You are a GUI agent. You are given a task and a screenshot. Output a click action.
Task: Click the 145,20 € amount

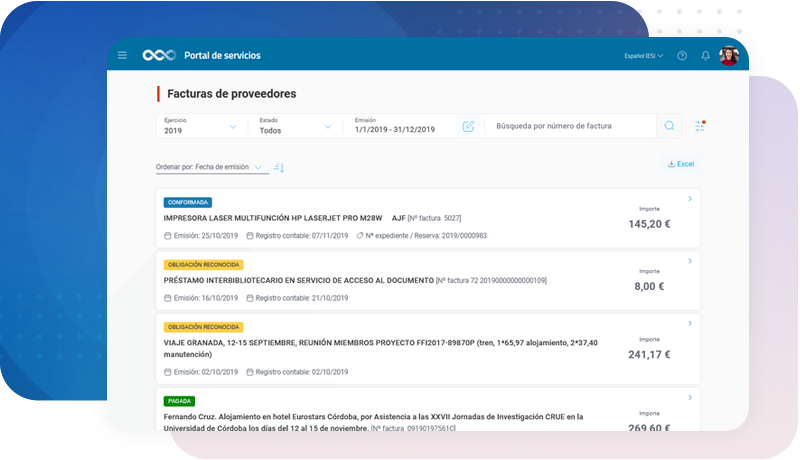pyautogui.click(x=649, y=224)
